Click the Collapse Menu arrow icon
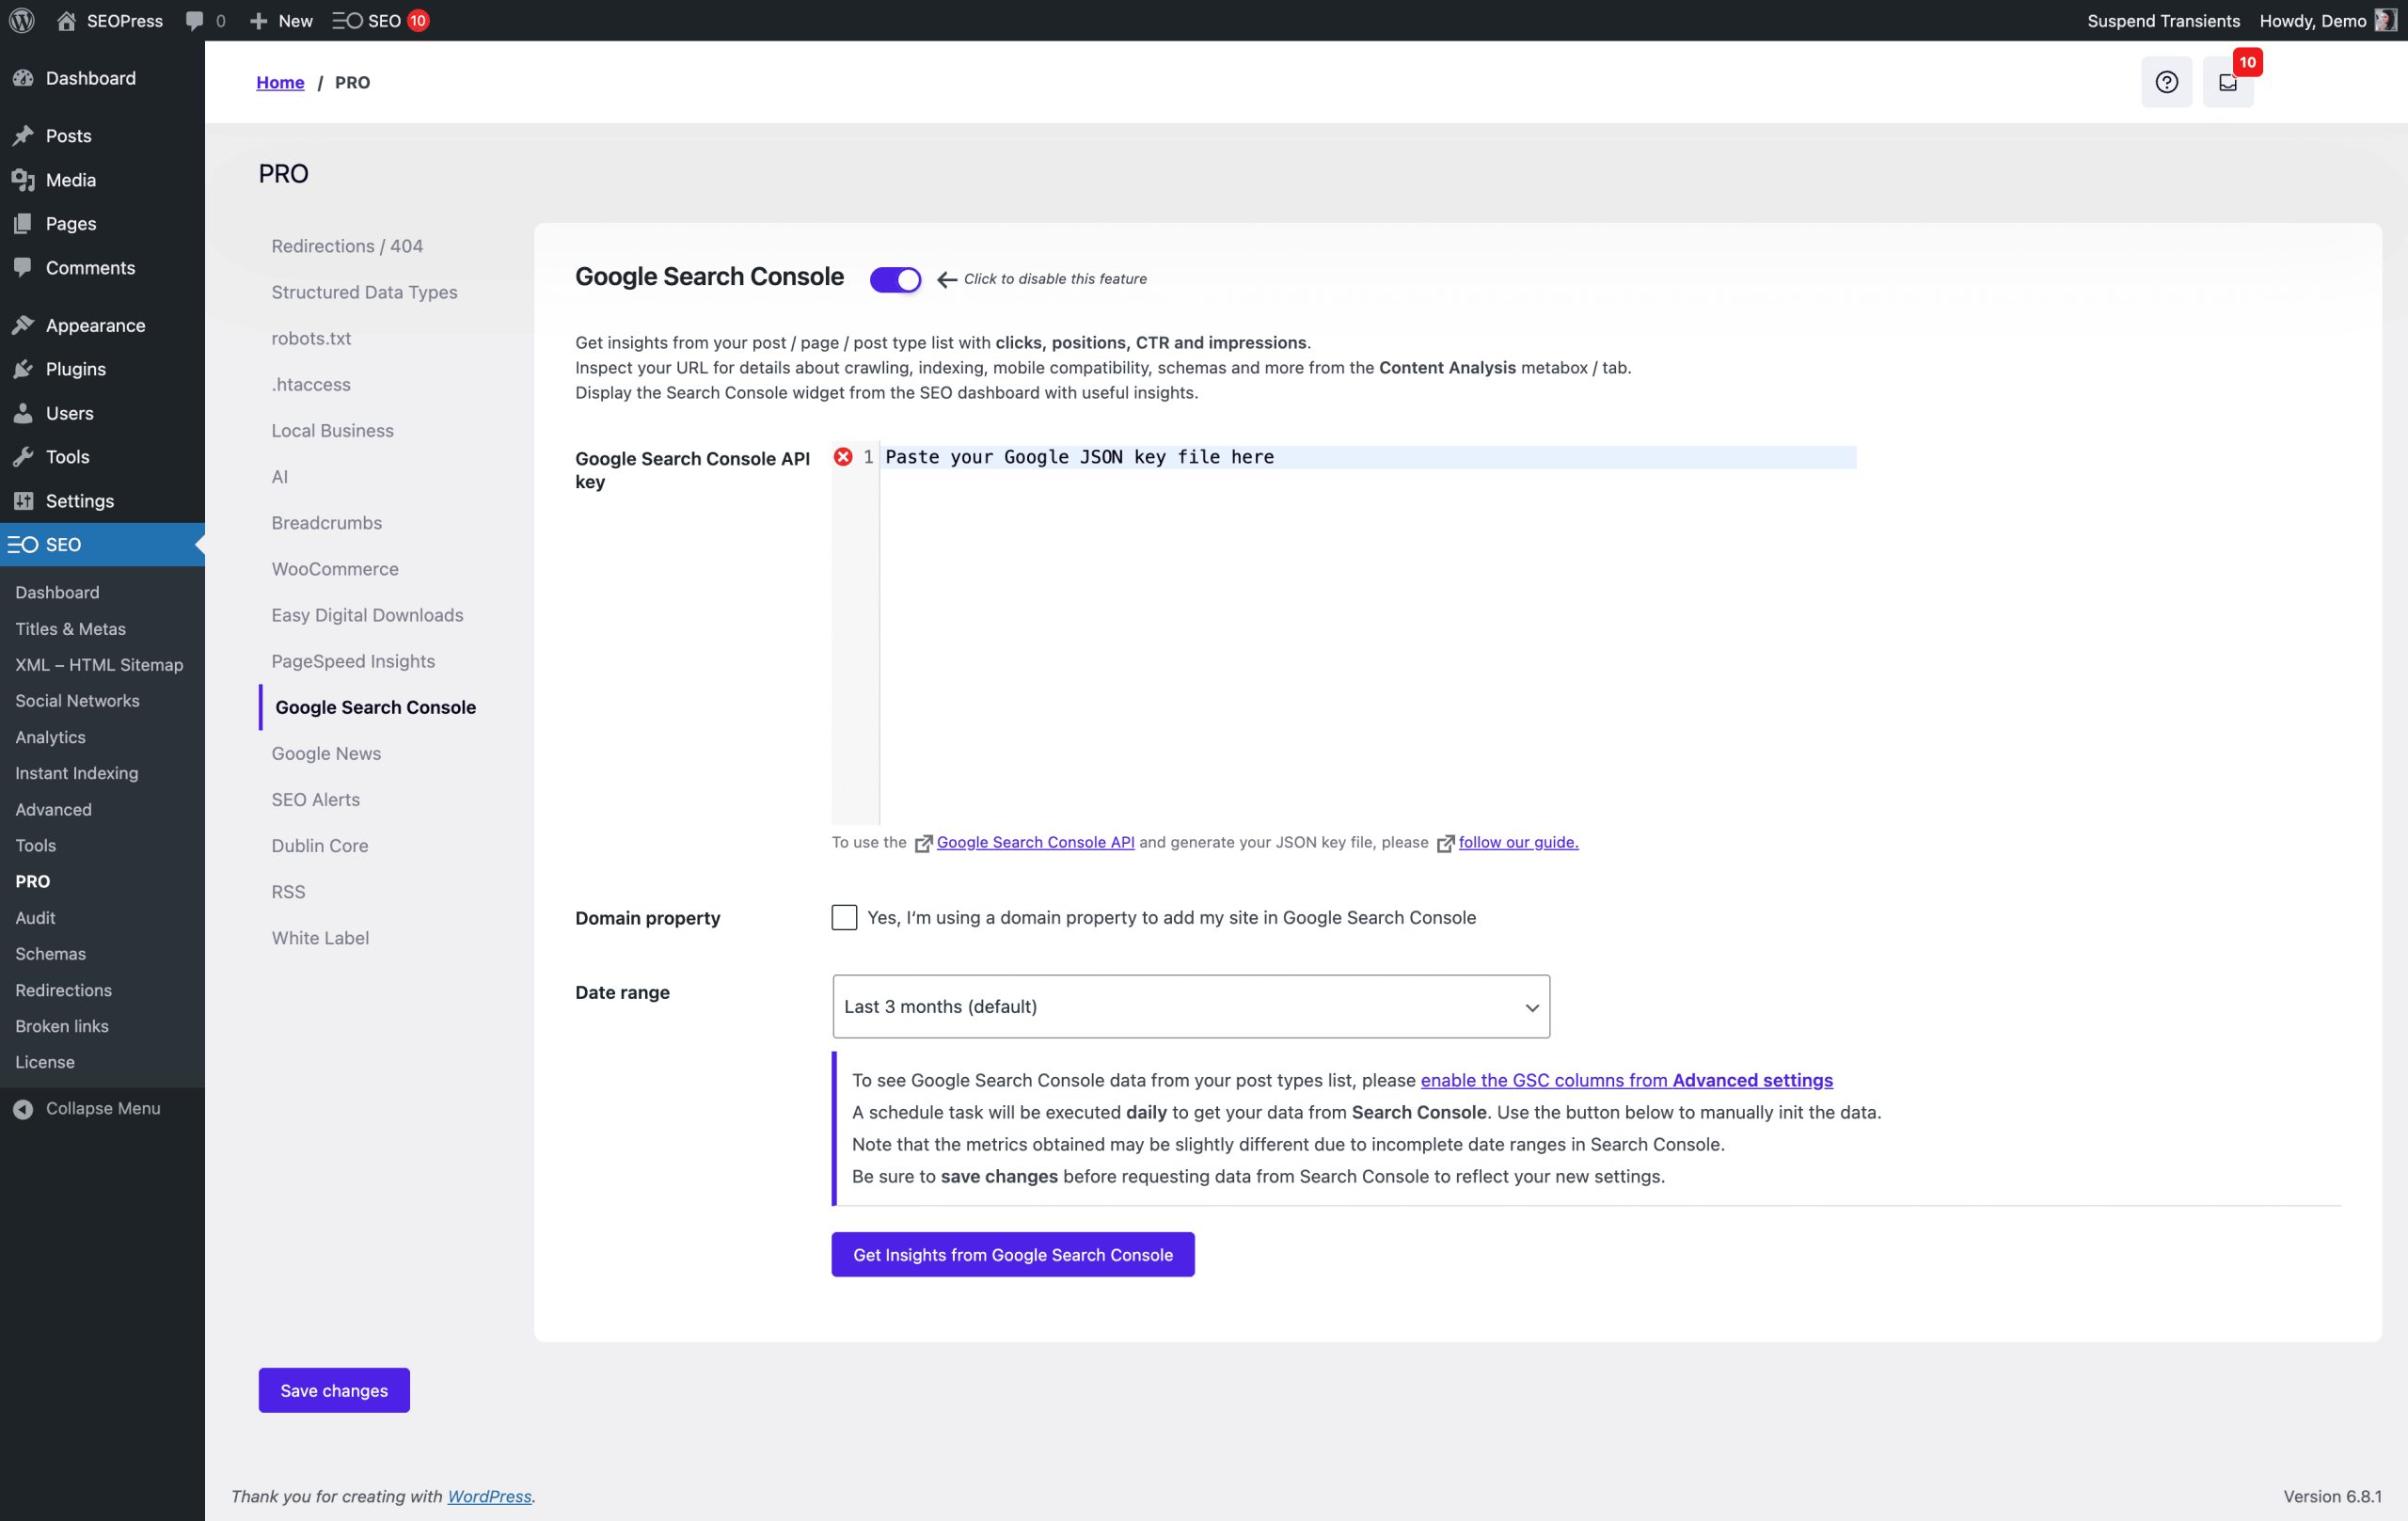The height and width of the screenshot is (1521, 2408). (23, 1108)
